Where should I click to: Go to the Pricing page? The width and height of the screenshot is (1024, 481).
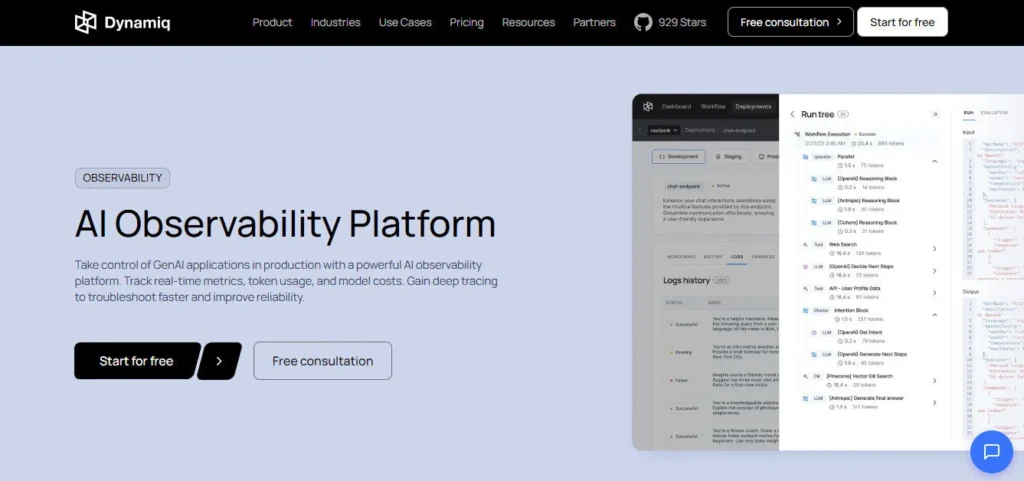click(467, 22)
